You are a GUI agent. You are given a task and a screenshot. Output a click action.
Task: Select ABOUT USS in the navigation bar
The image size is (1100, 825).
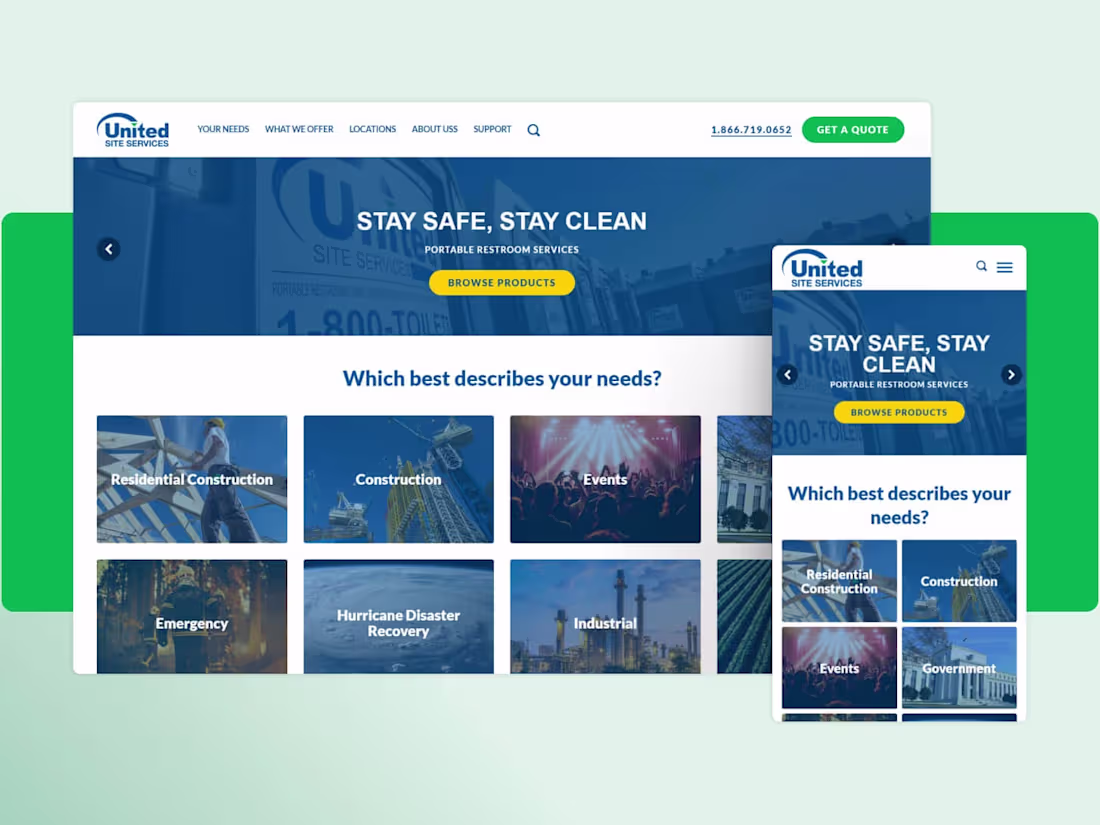(x=434, y=129)
